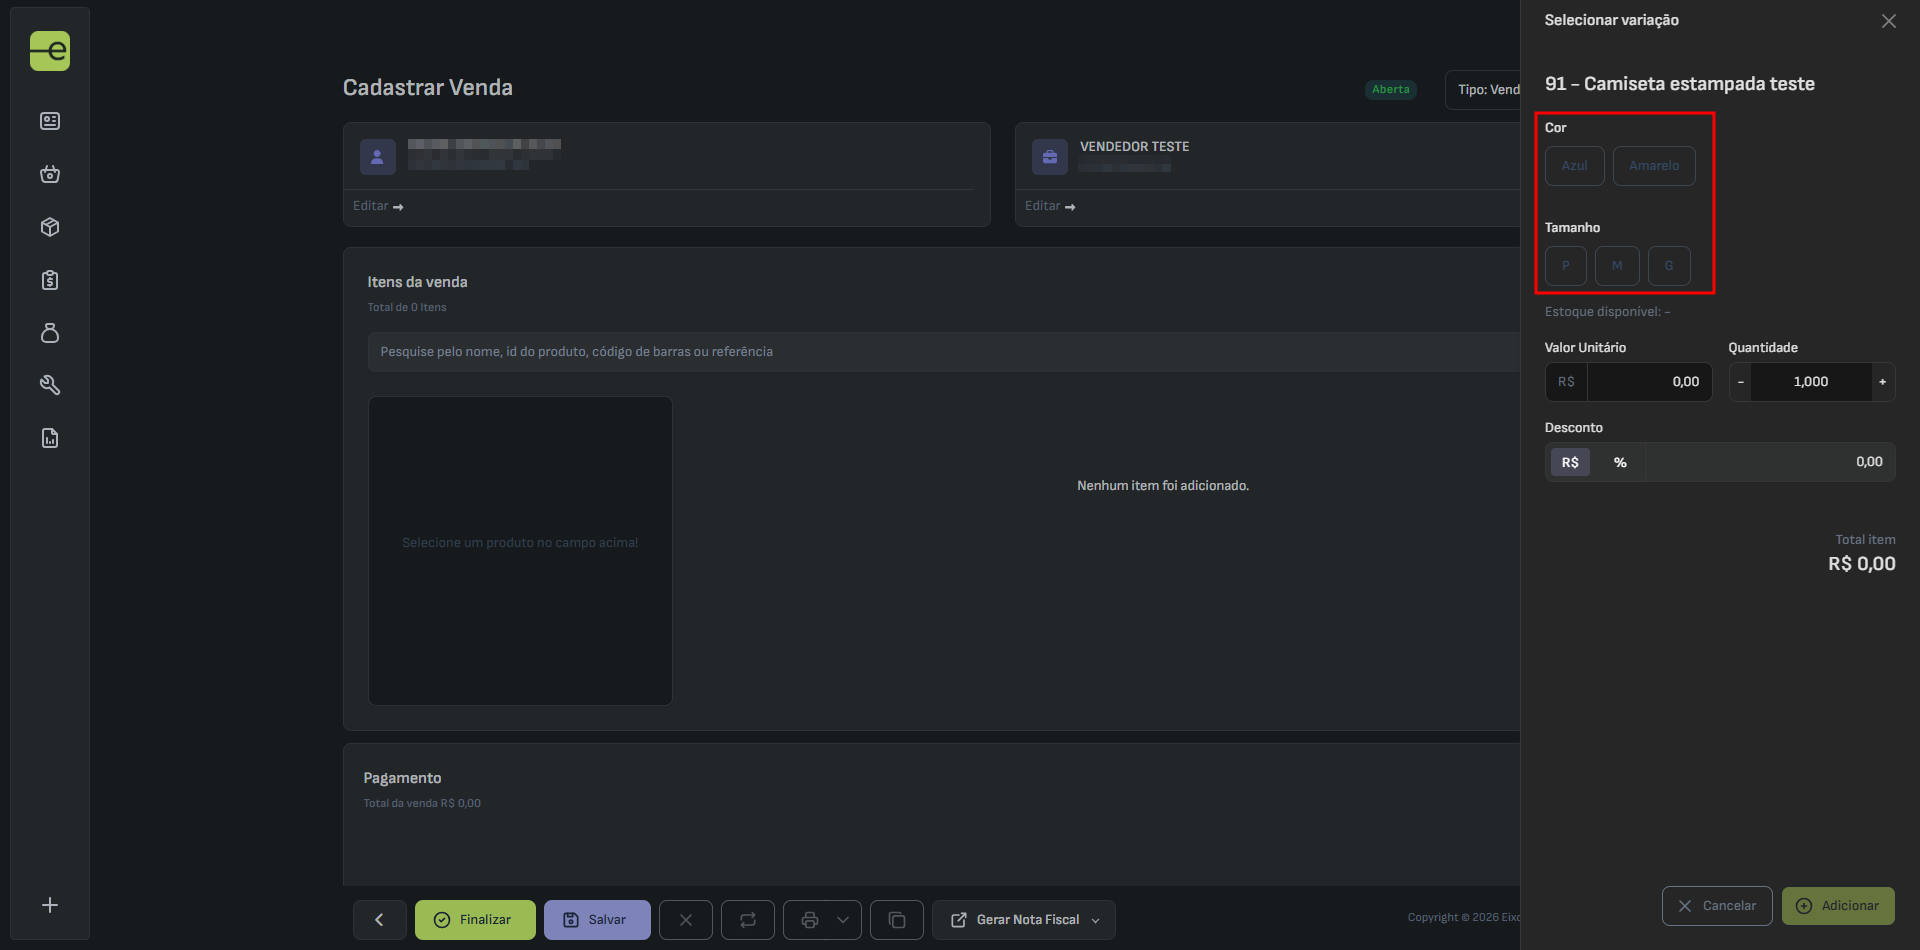Open the products box icon in sidebar
The width and height of the screenshot is (1920, 950).
point(50,227)
